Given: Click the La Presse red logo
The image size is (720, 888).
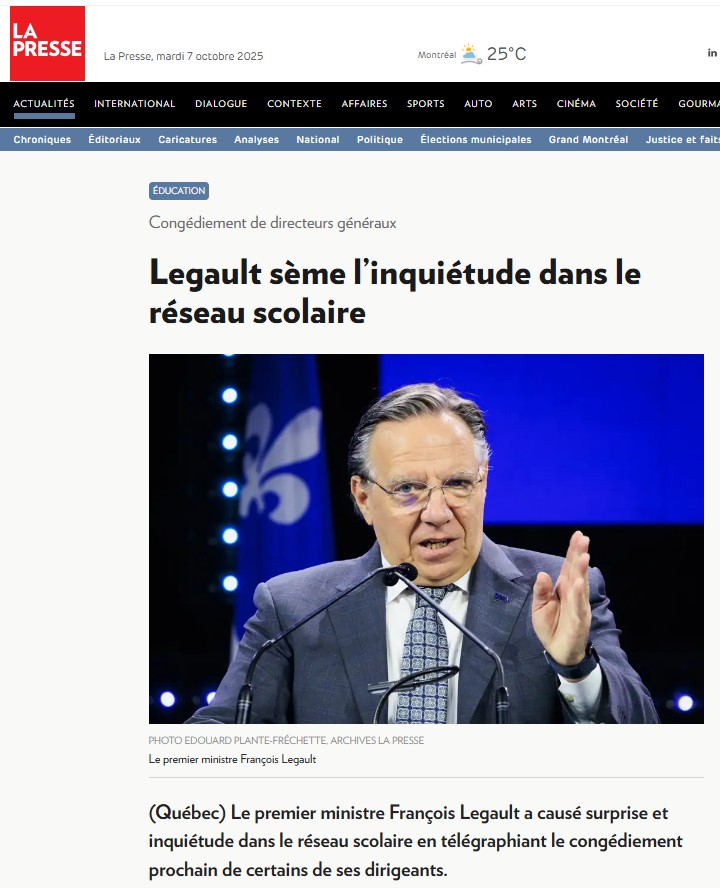Looking at the screenshot, I should click(48, 43).
